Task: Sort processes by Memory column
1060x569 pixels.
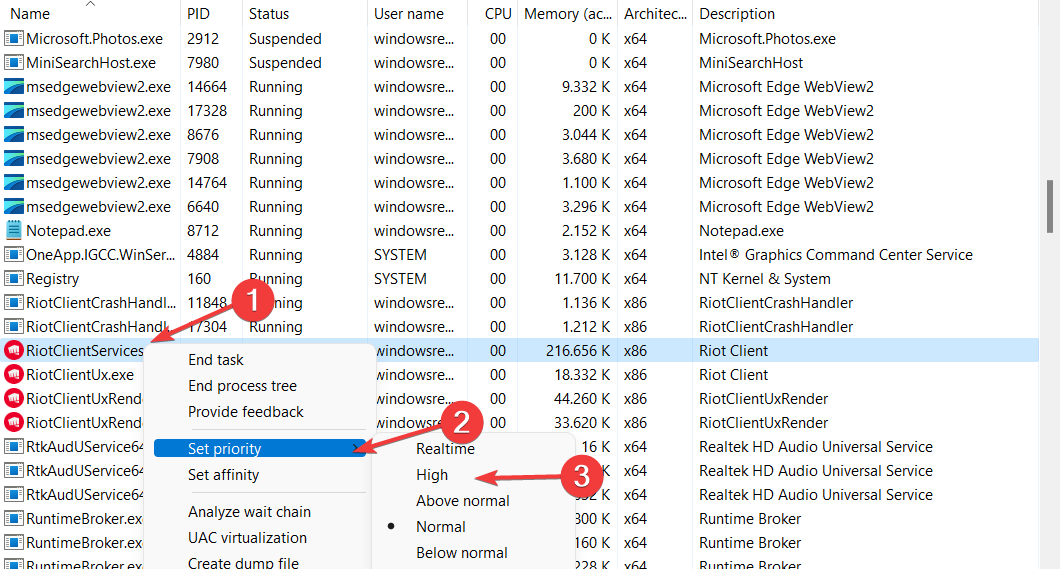Action: [x=565, y=14]
